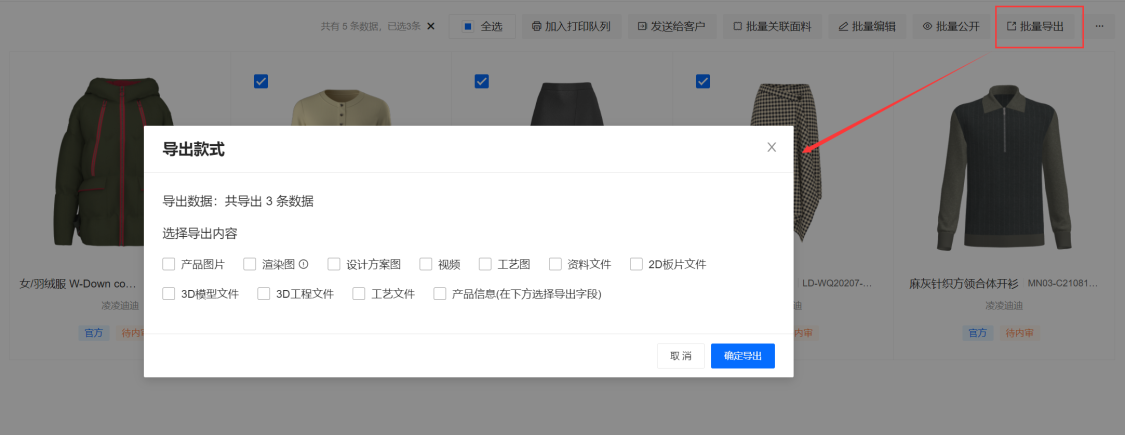Select the 3D模型文件 checkbox
The image size is (1125, 435).
168,295
